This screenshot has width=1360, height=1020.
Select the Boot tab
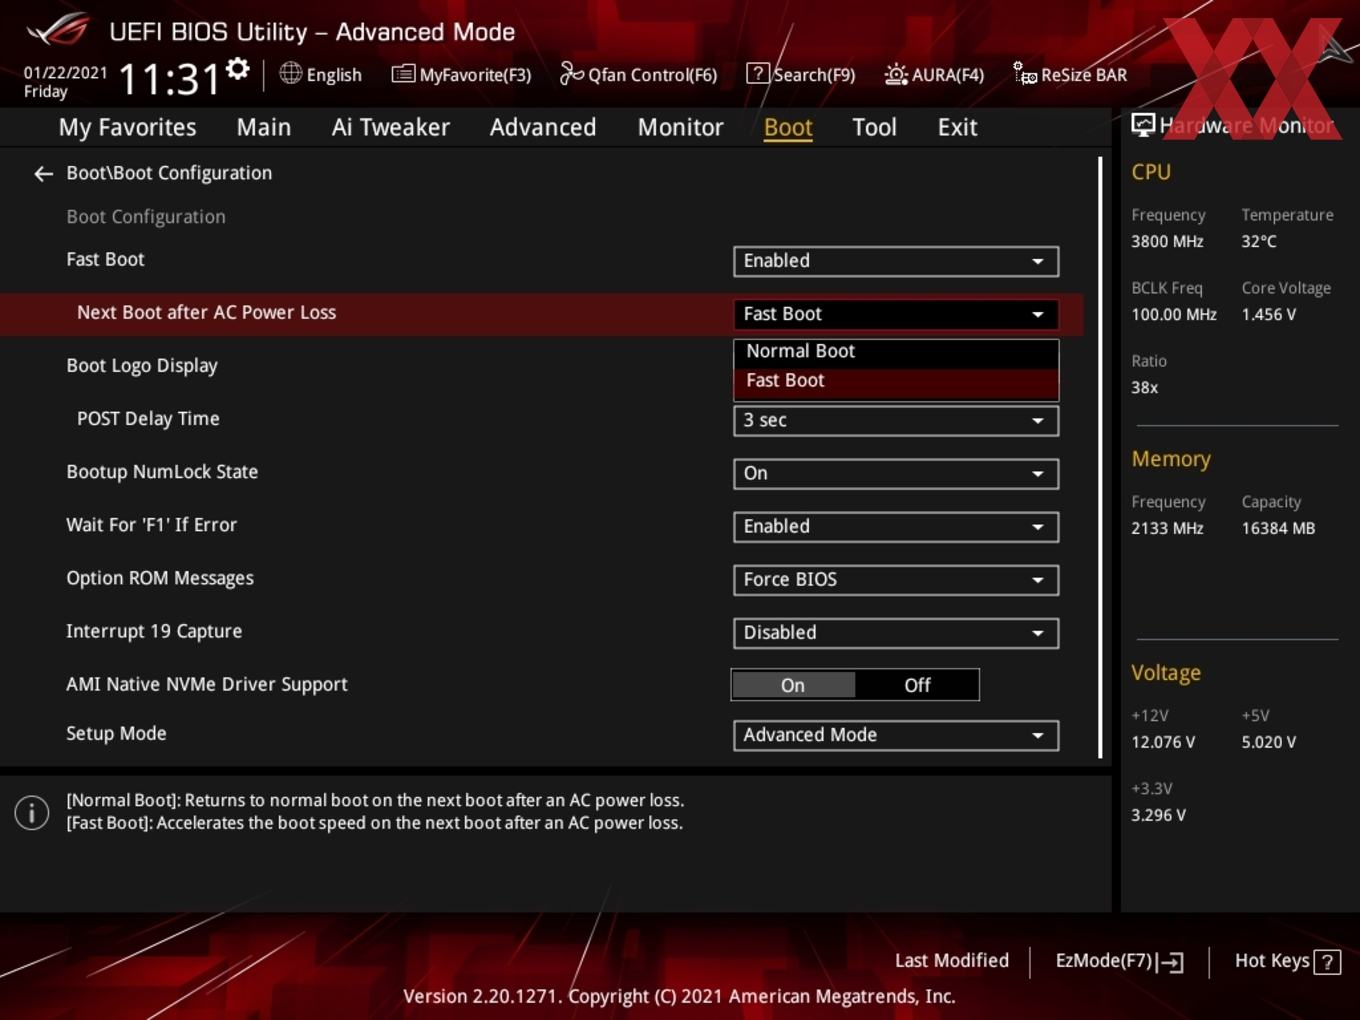[x=788, y=127]
